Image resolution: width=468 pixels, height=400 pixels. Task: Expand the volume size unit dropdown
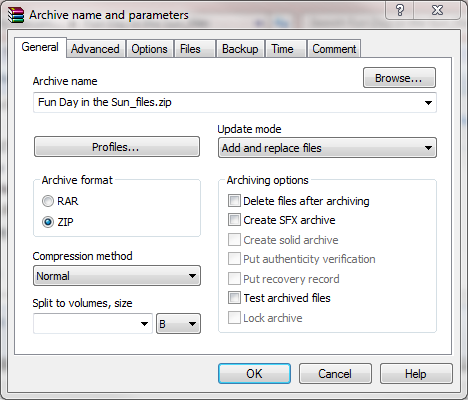[x=178, y=323]
